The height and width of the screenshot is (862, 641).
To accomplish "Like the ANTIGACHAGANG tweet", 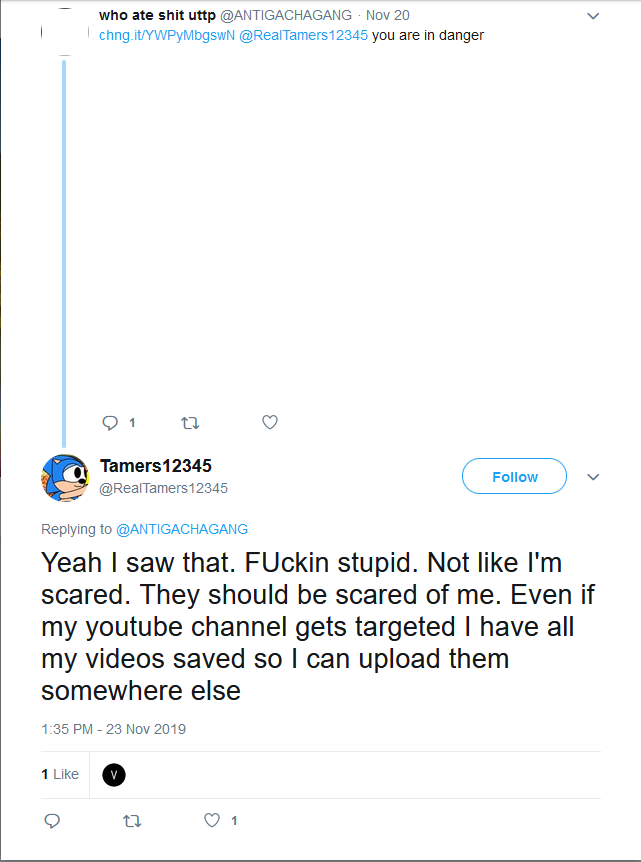I will pyautogui.click(x=269, y=423).
